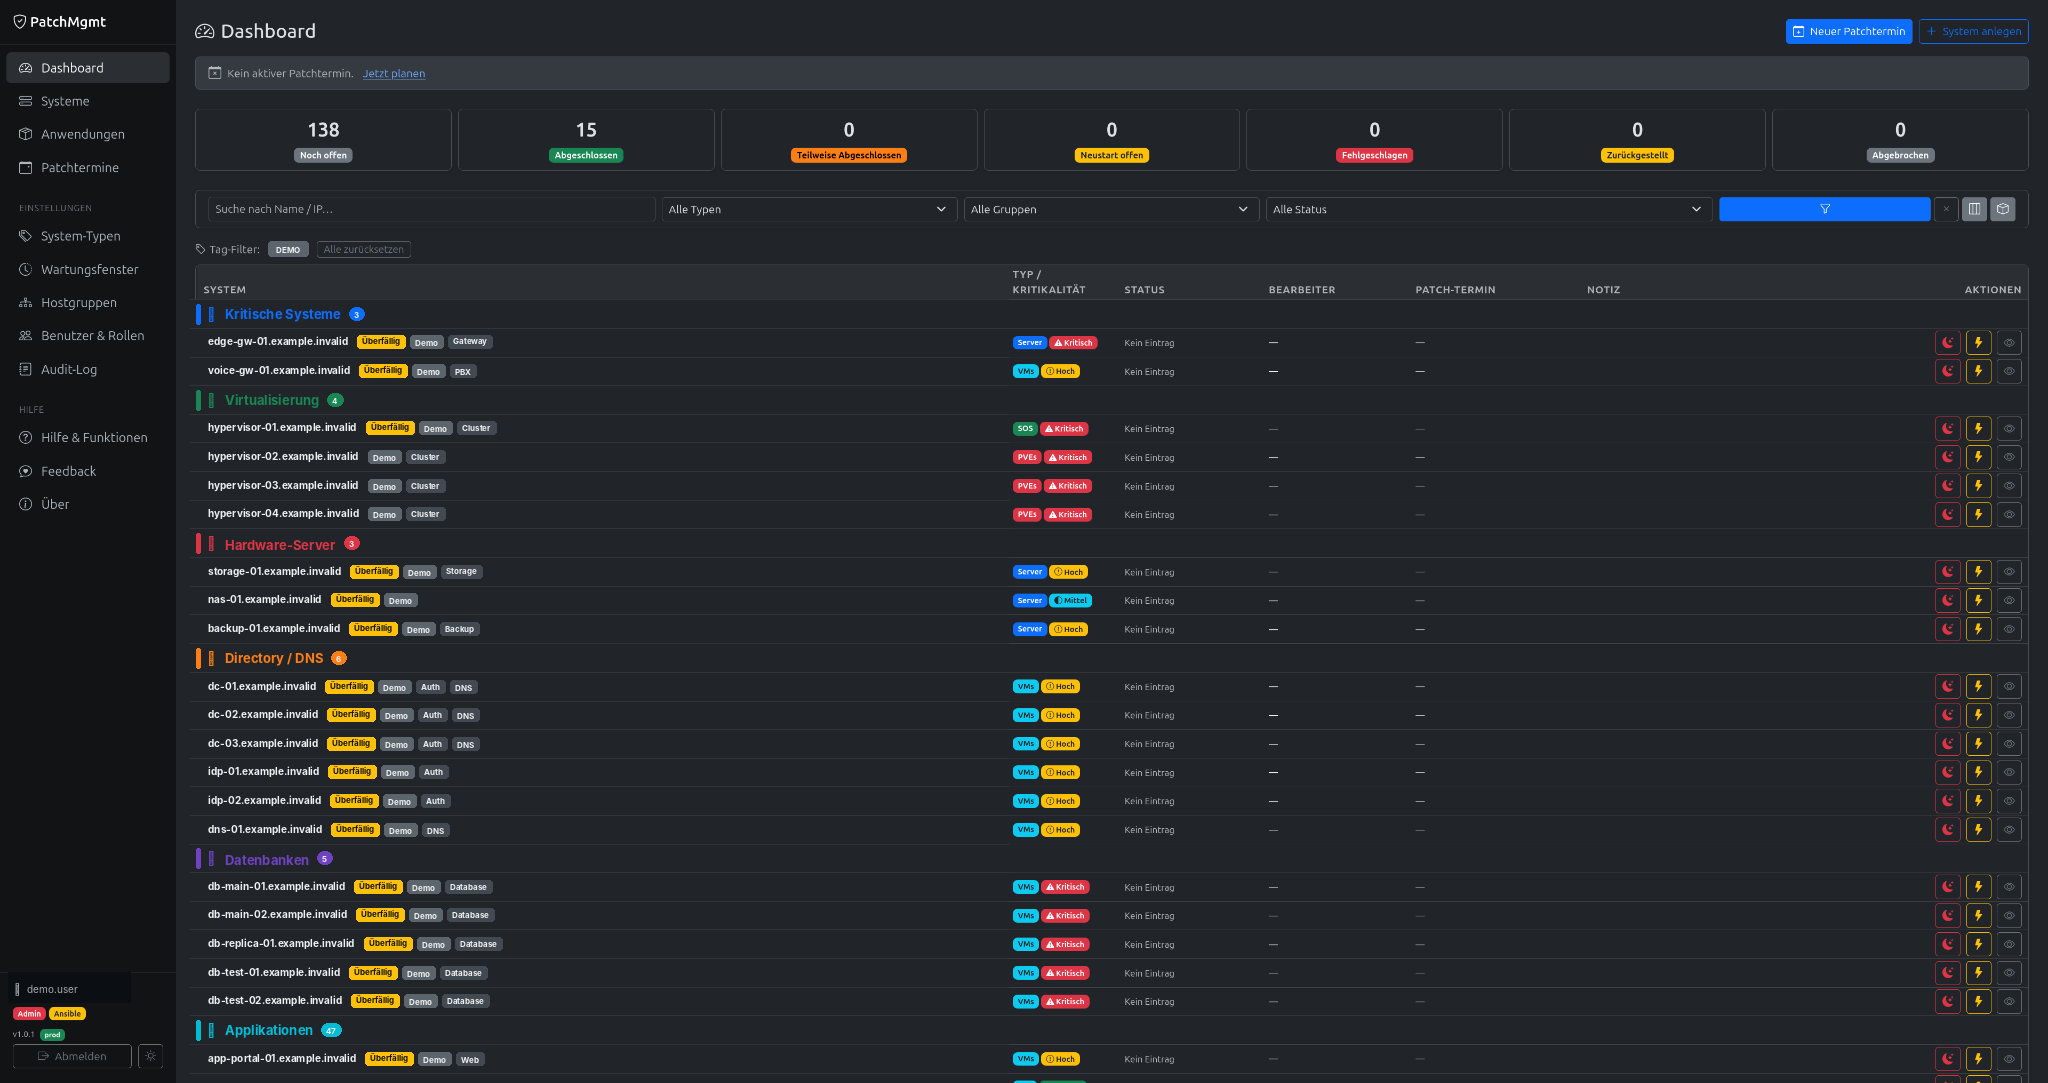Click eye icon for storage-01 row
Screen dimensions: 2048x1083
pyautogui.click(x=2009, y=572)
